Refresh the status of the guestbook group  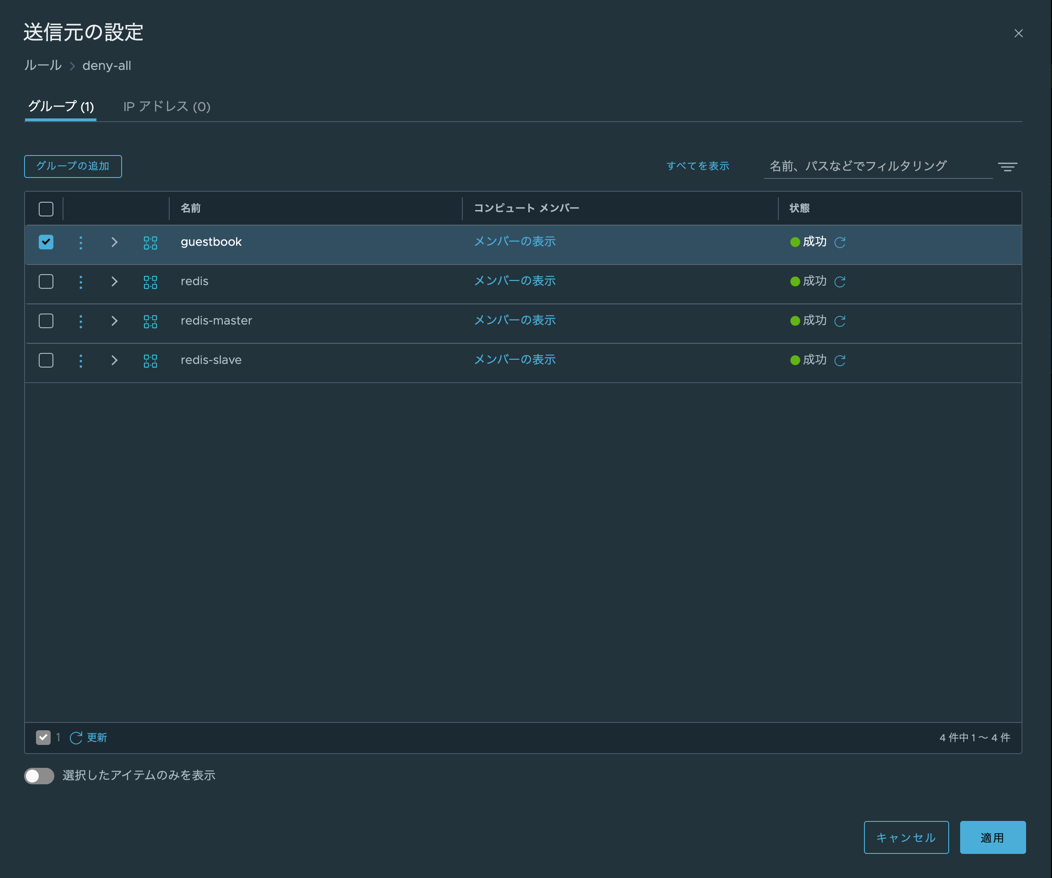840,243
